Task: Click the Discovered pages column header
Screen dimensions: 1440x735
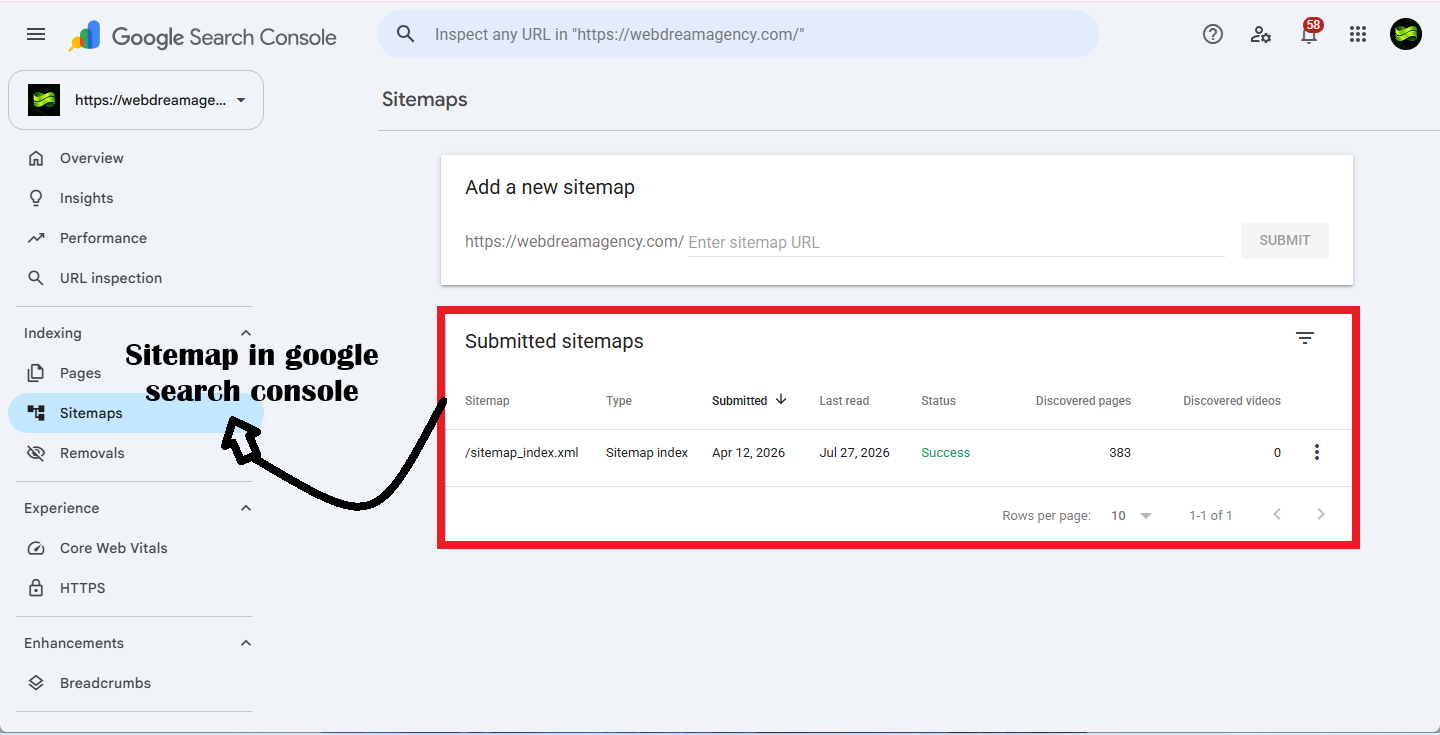Action: pyautogui.click(x=1083, y=401)
